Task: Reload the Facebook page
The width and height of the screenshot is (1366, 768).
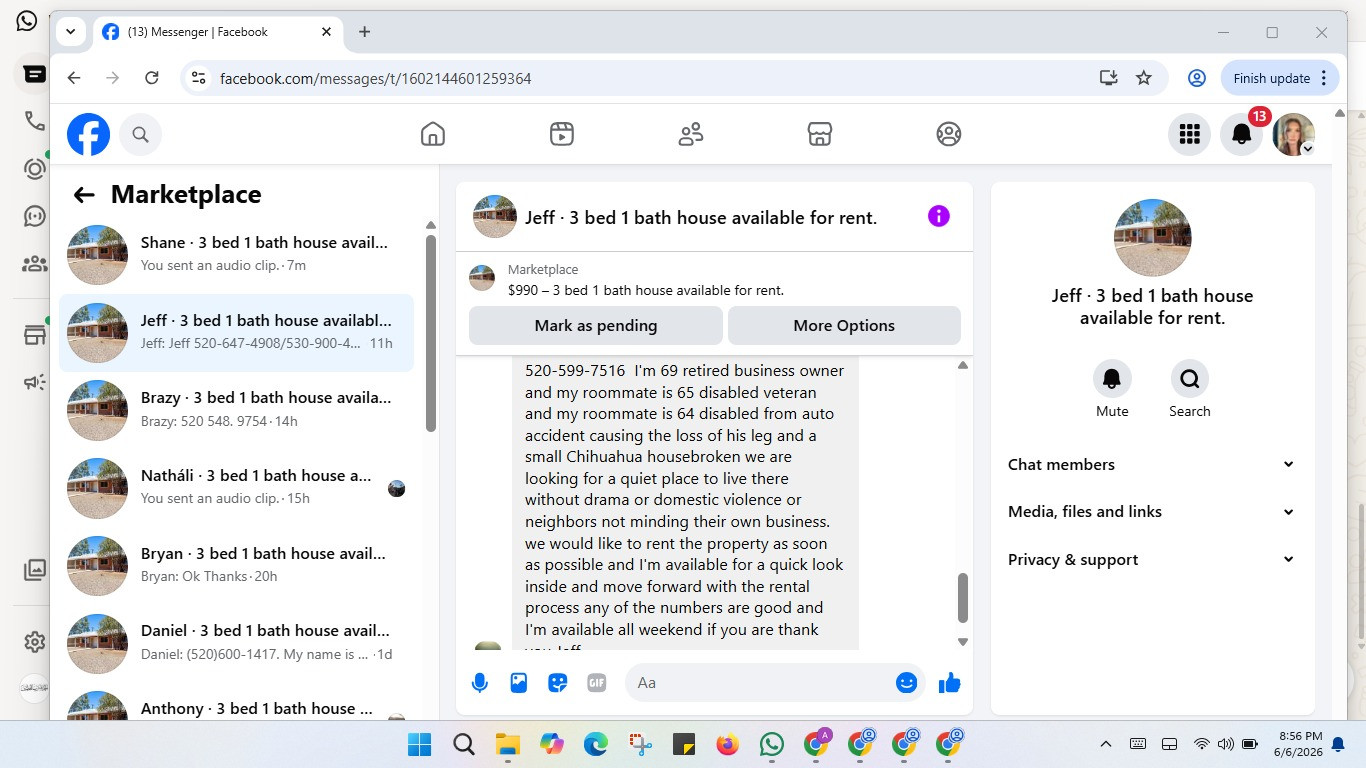Action: click(152, 78)
